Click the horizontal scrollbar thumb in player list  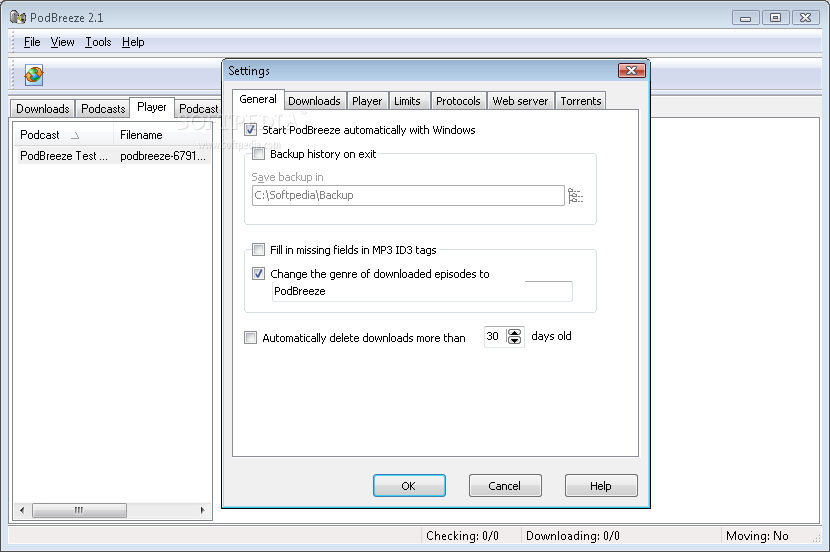coord(79,510)
